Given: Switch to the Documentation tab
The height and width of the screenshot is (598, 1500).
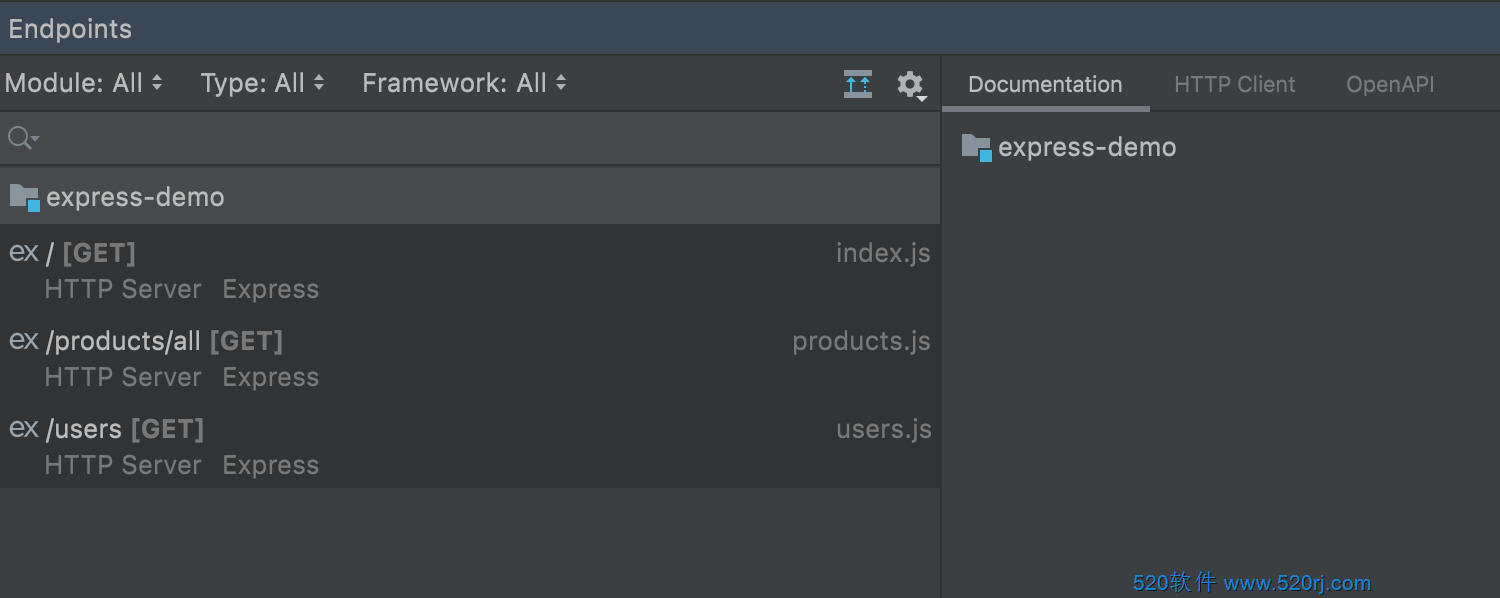Looking at the screenshot, I should coord(1045,85).
